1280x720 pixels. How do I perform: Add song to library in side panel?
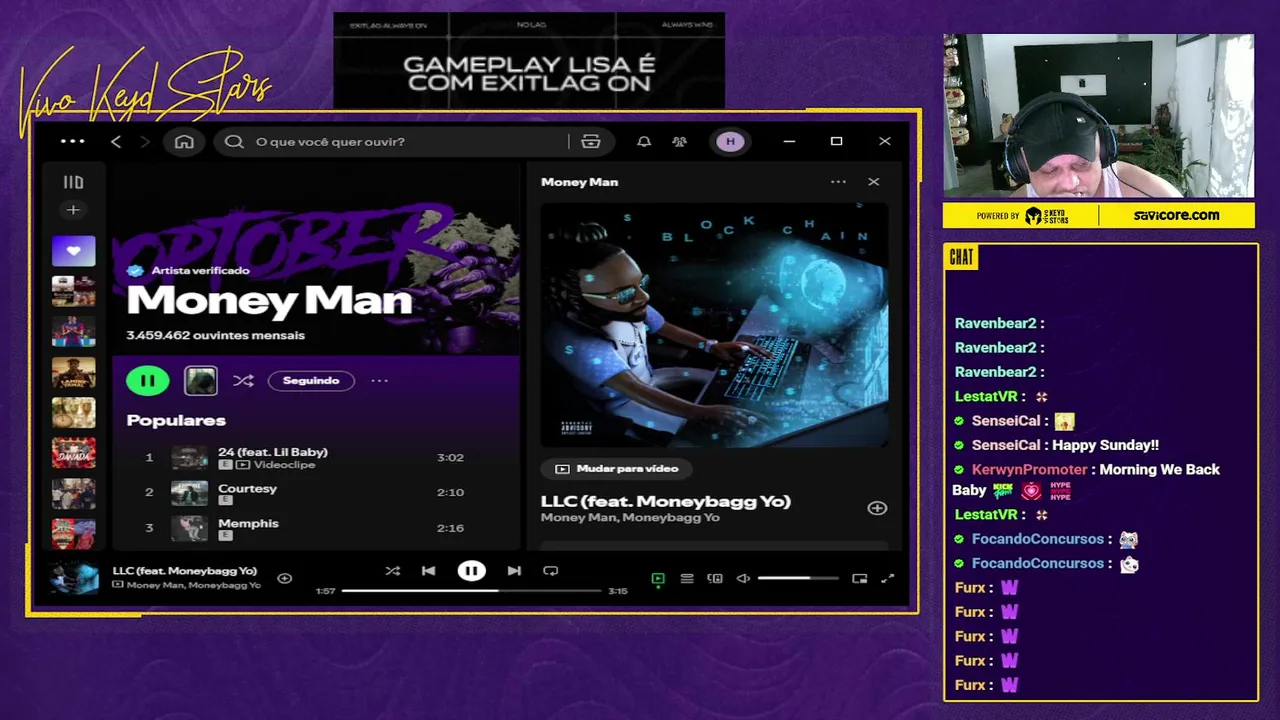(877, 508)
